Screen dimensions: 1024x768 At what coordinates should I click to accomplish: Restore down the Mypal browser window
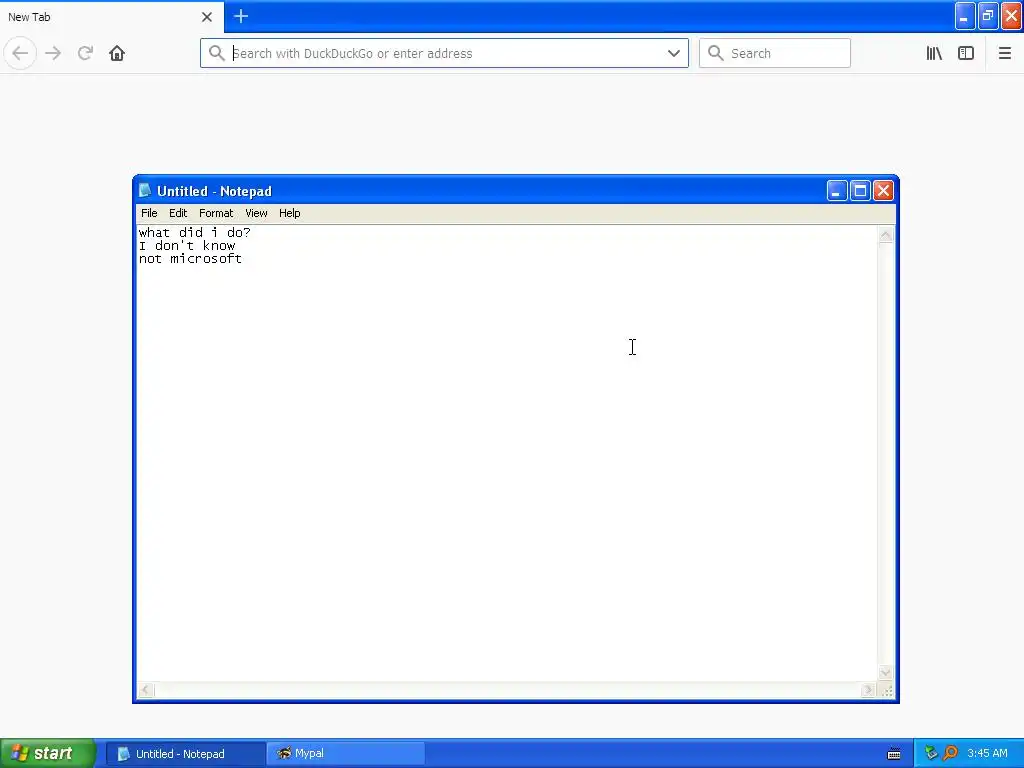click(x=988, y=16)
